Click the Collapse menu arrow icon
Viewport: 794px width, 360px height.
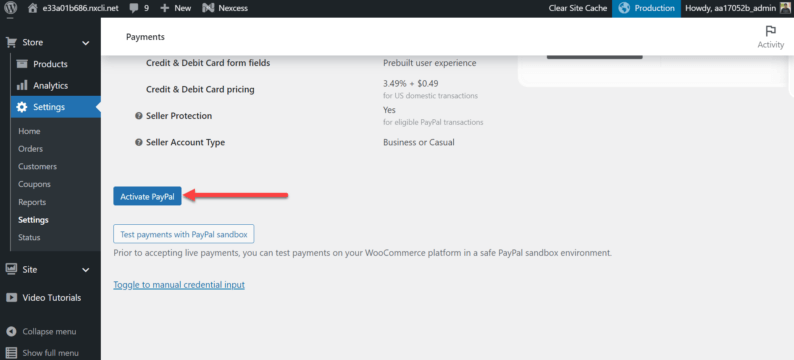coord(11,332)
